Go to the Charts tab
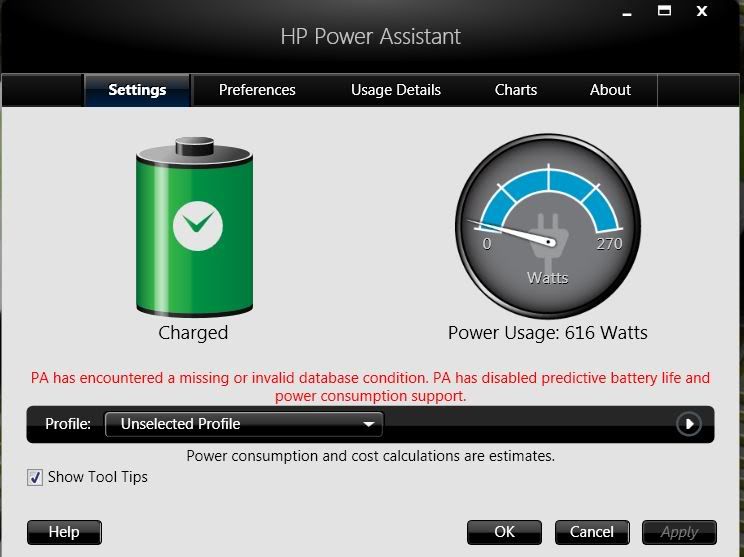 click(x=516, y=90)
